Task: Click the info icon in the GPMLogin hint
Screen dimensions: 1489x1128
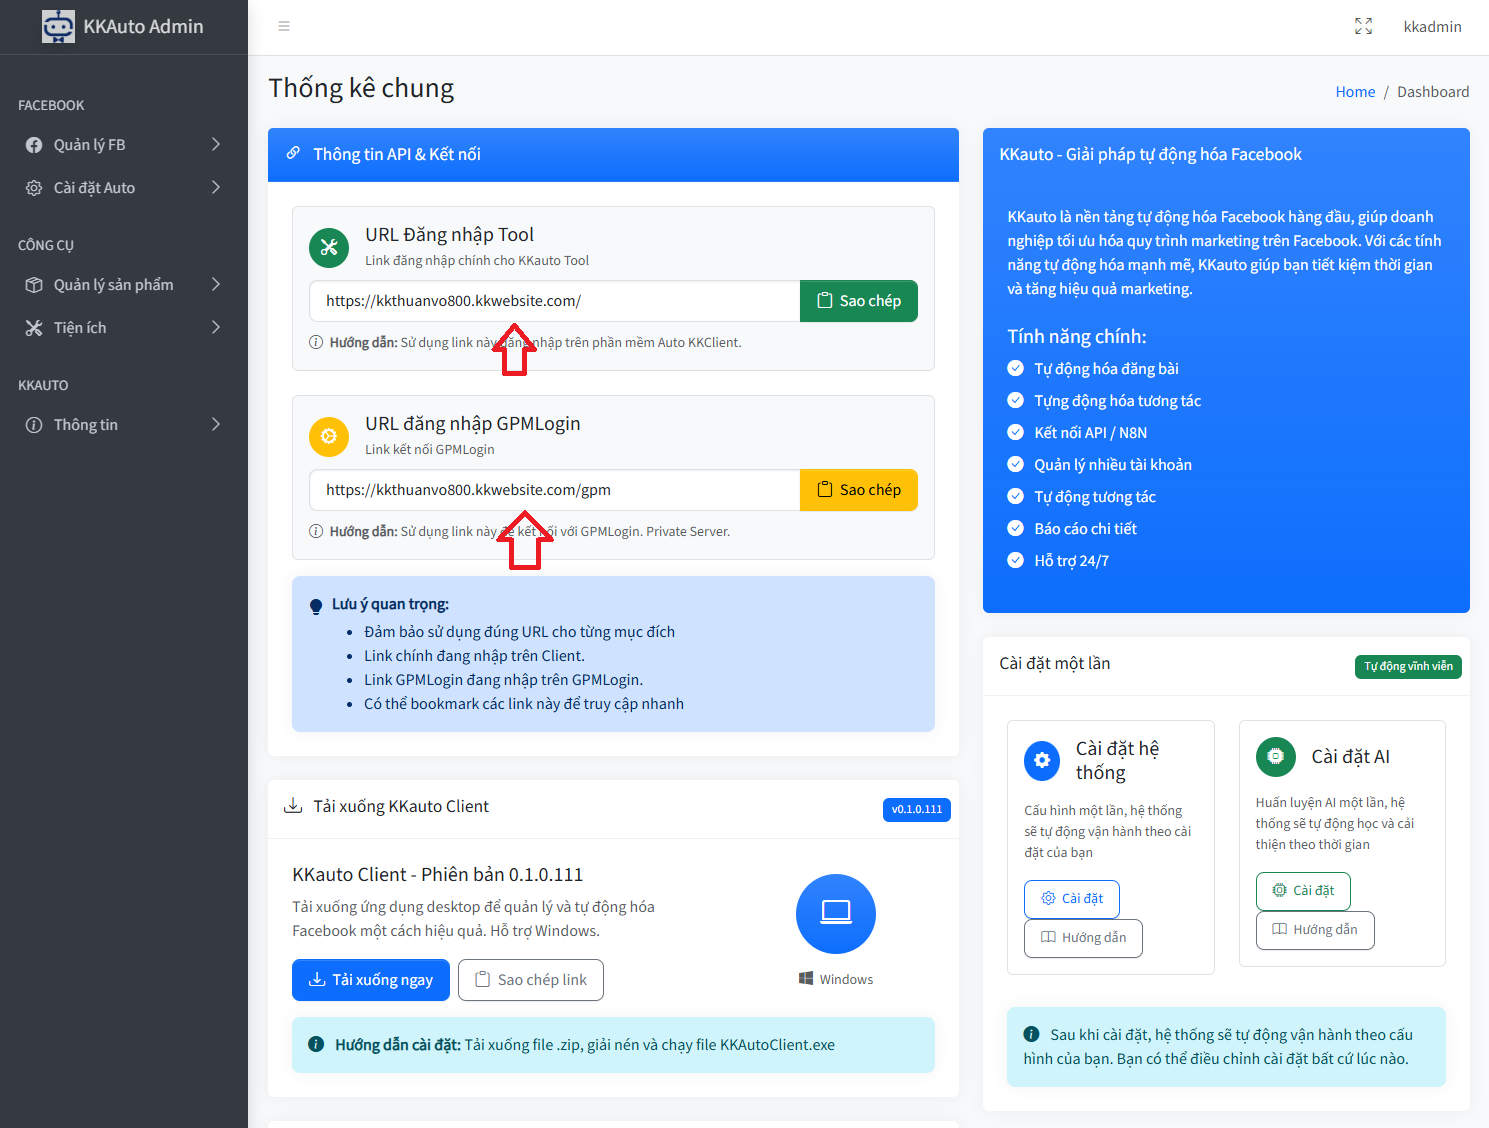Action: pos(316,531)
